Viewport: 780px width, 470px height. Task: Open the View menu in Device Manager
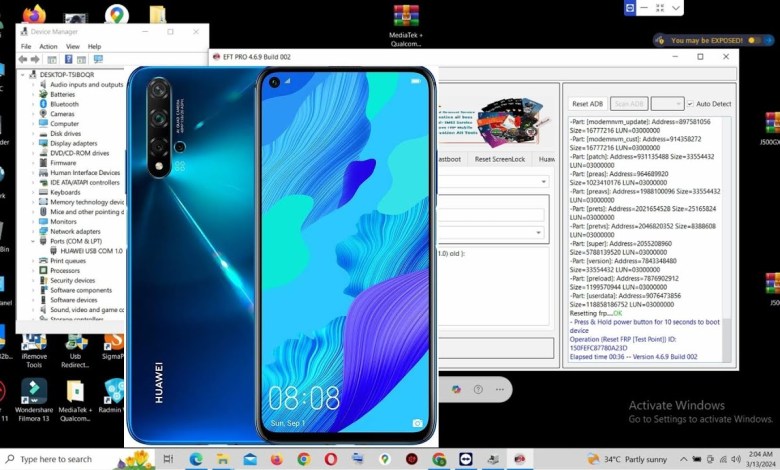(72, 46)
